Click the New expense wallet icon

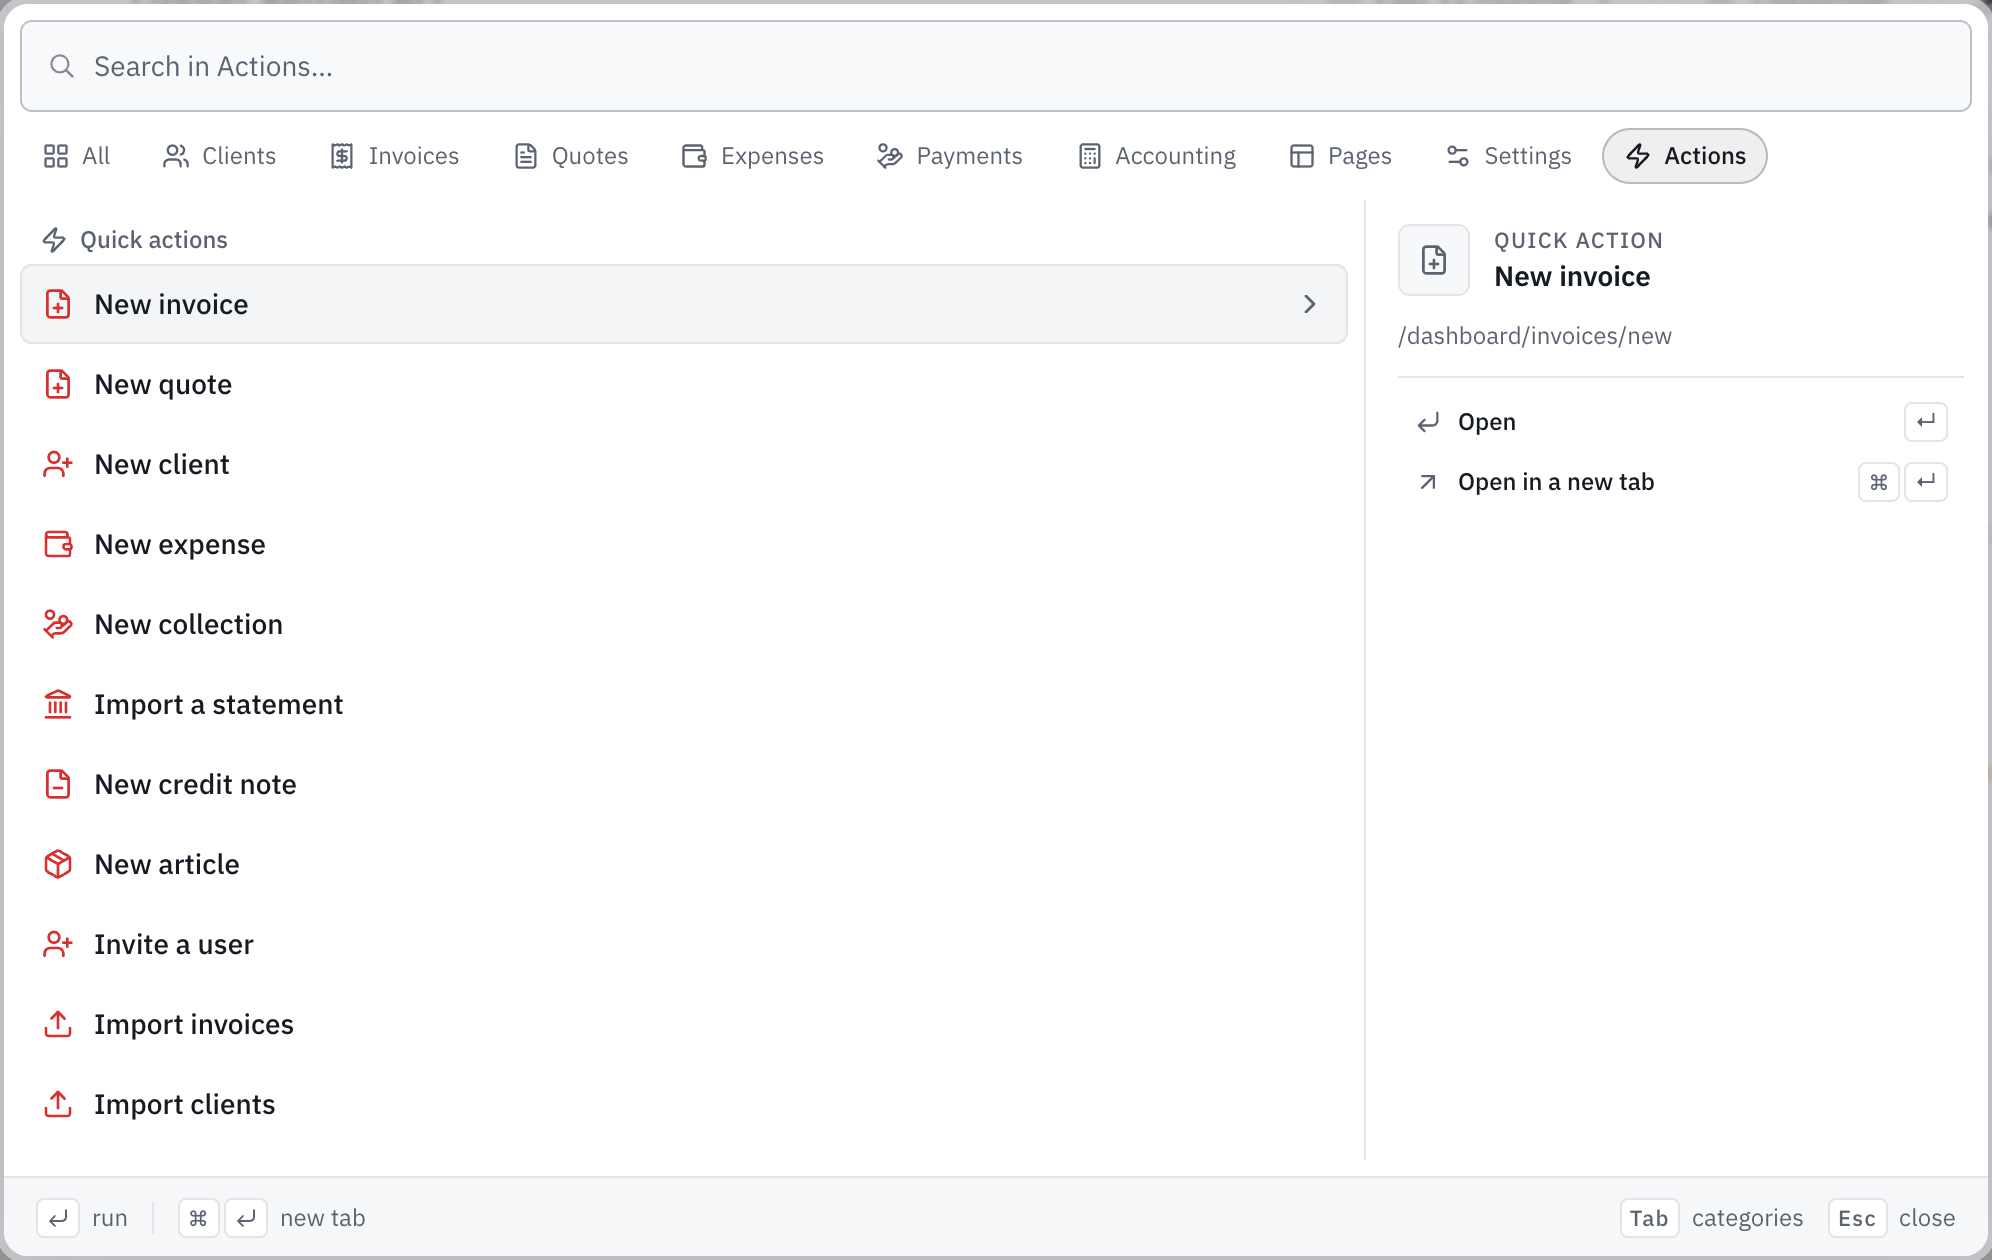pyautogui.click(x=58, y=544)
